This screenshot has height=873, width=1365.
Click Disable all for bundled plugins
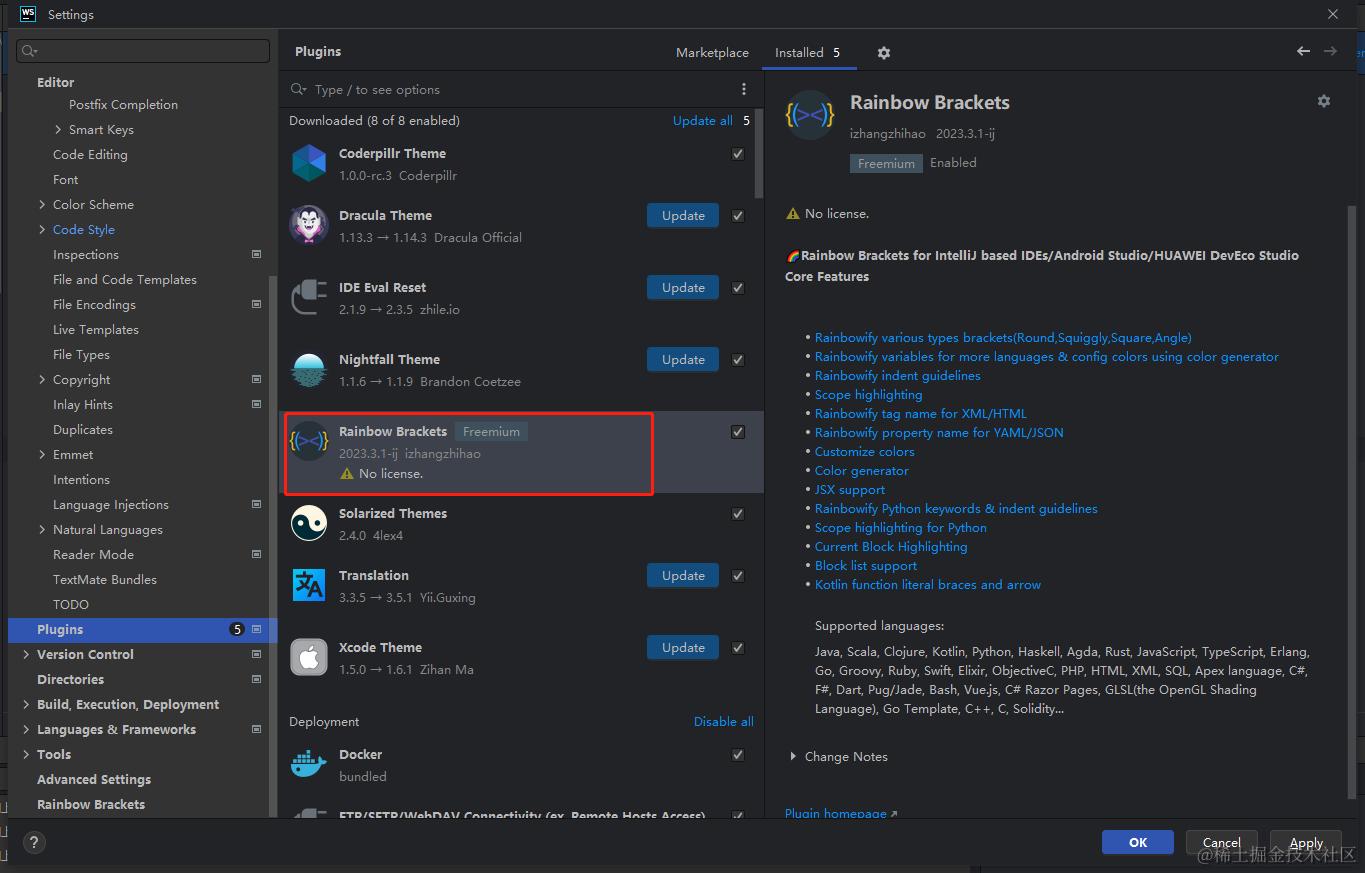724,721
